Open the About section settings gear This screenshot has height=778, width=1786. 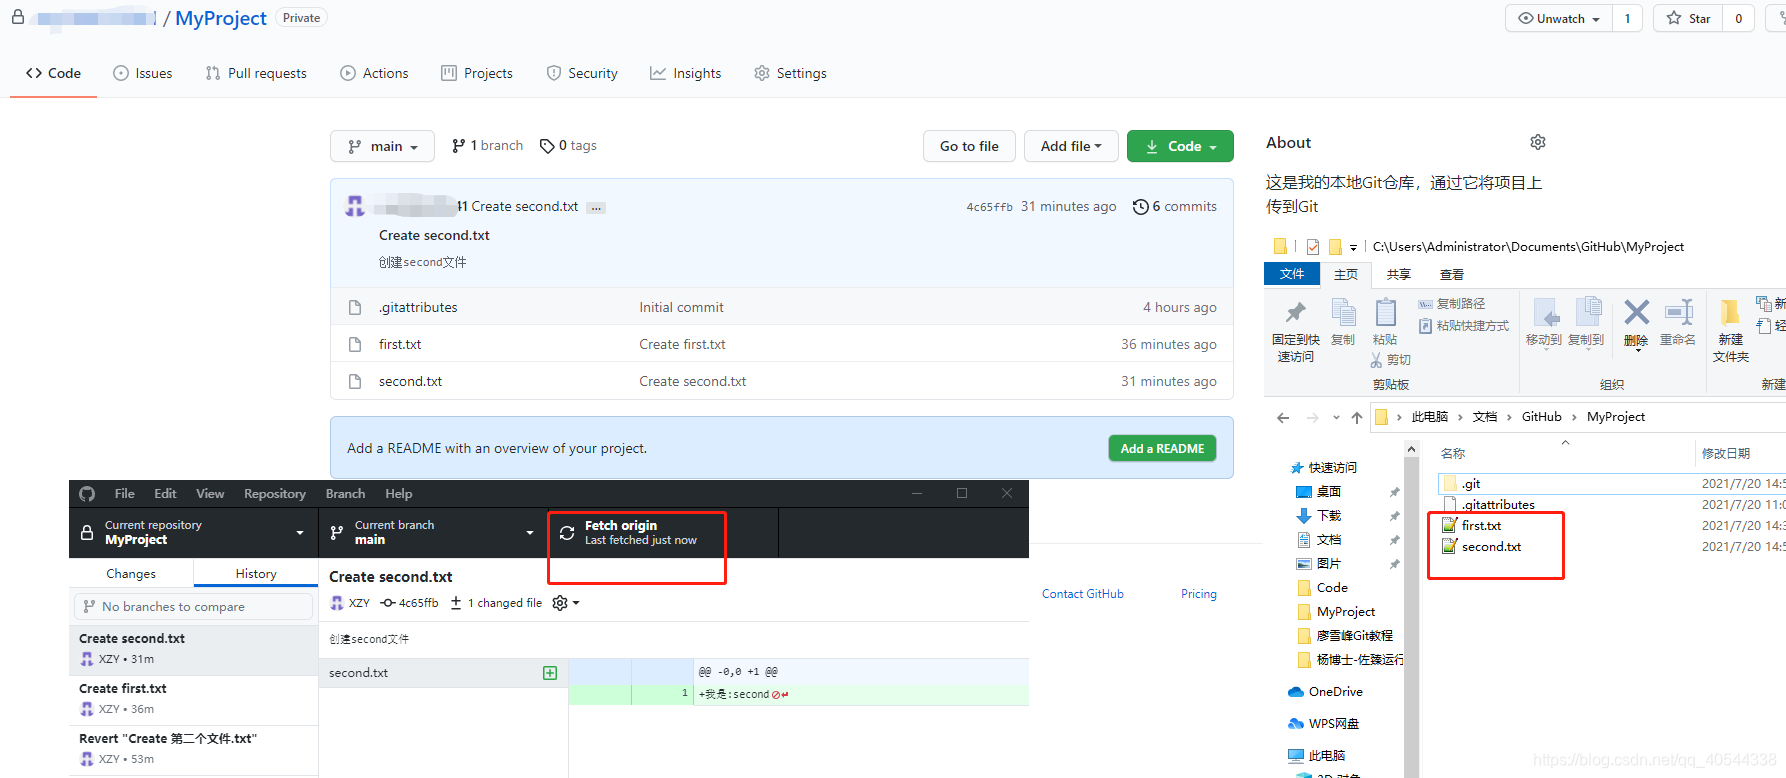coord(1538,142)
